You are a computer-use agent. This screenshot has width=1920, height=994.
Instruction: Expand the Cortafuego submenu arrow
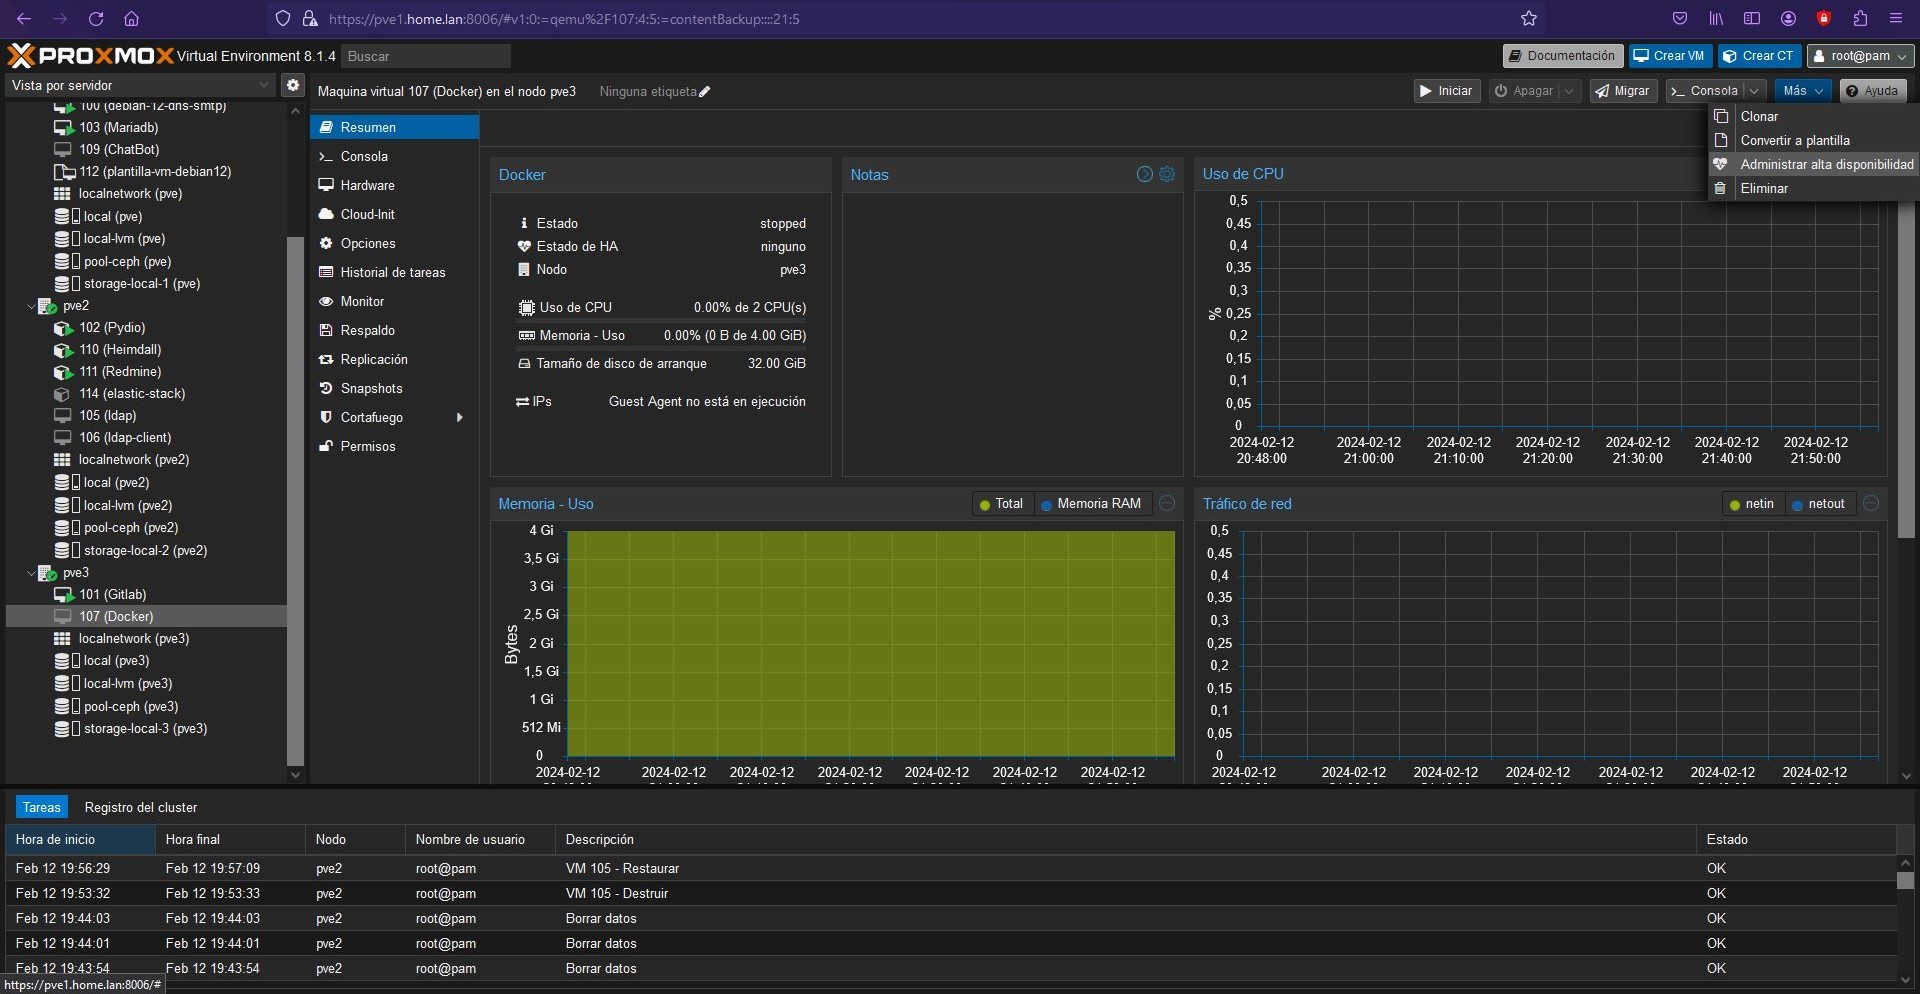point(460,417)
